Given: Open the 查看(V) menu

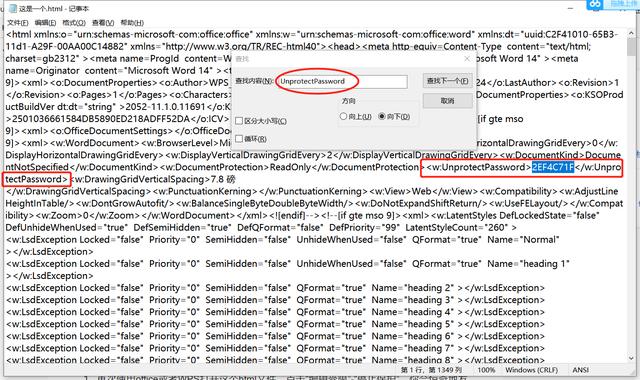Looking at the screenshot, I should tap(103, 22).
